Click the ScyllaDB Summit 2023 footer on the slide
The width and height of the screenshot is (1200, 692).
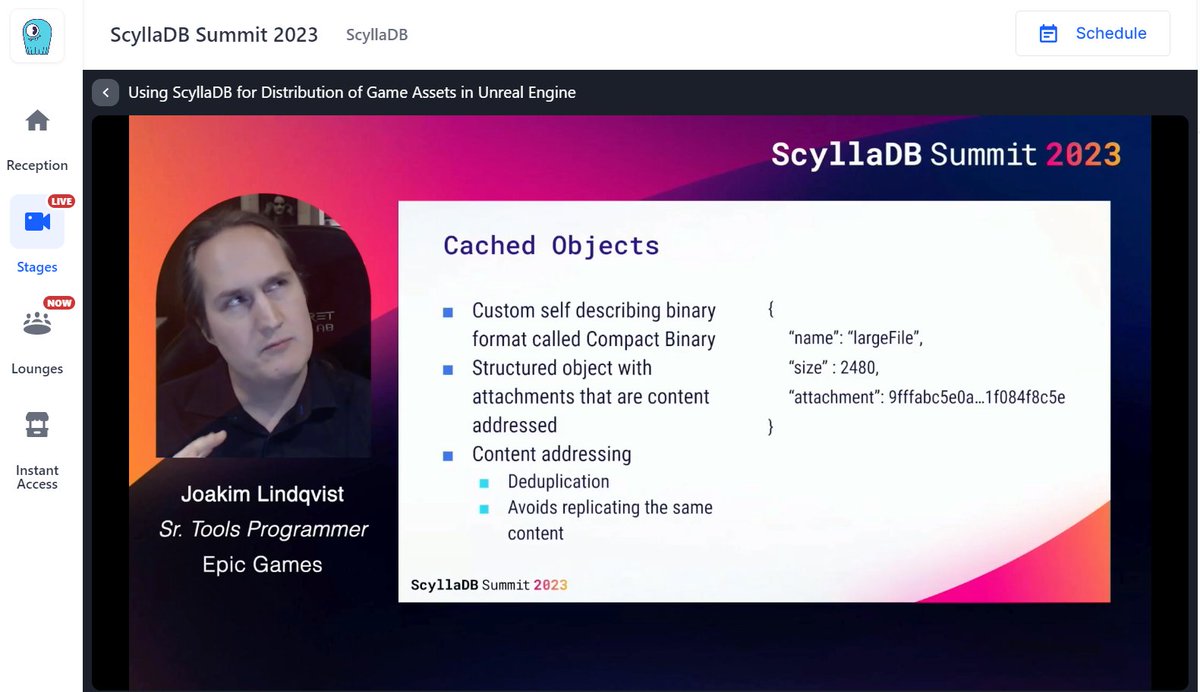489,584
